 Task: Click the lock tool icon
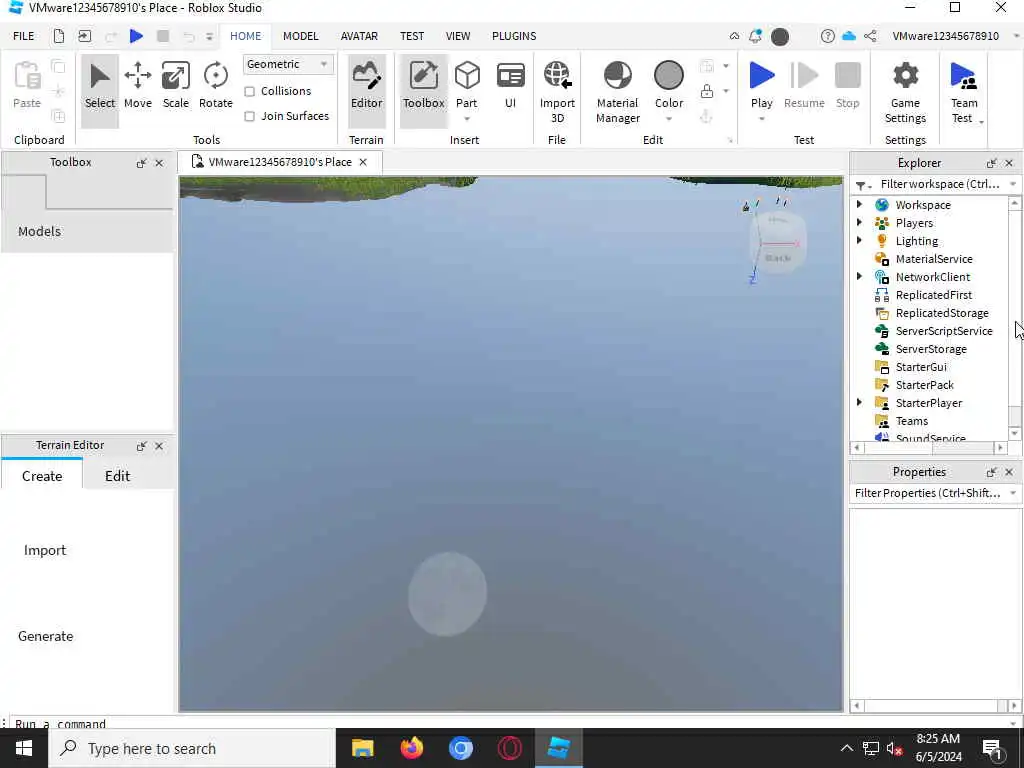(x=707, y=91)
